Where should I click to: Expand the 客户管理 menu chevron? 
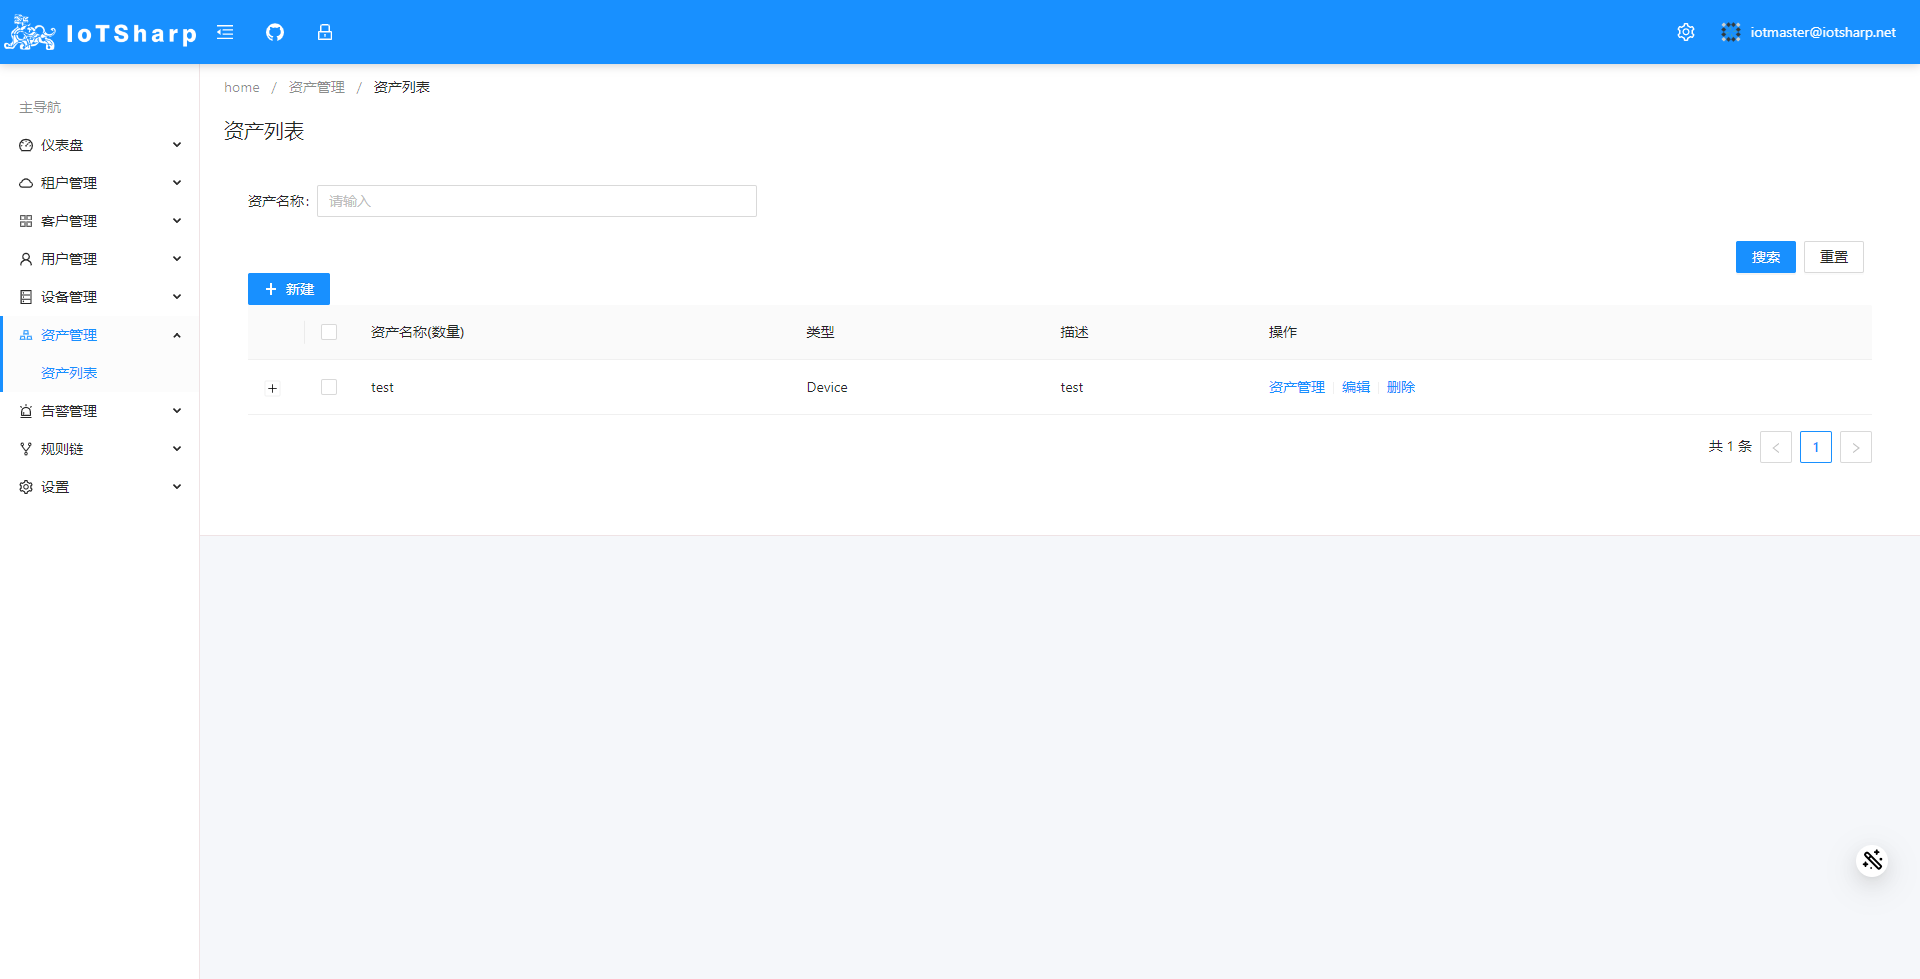pos(177,221)
